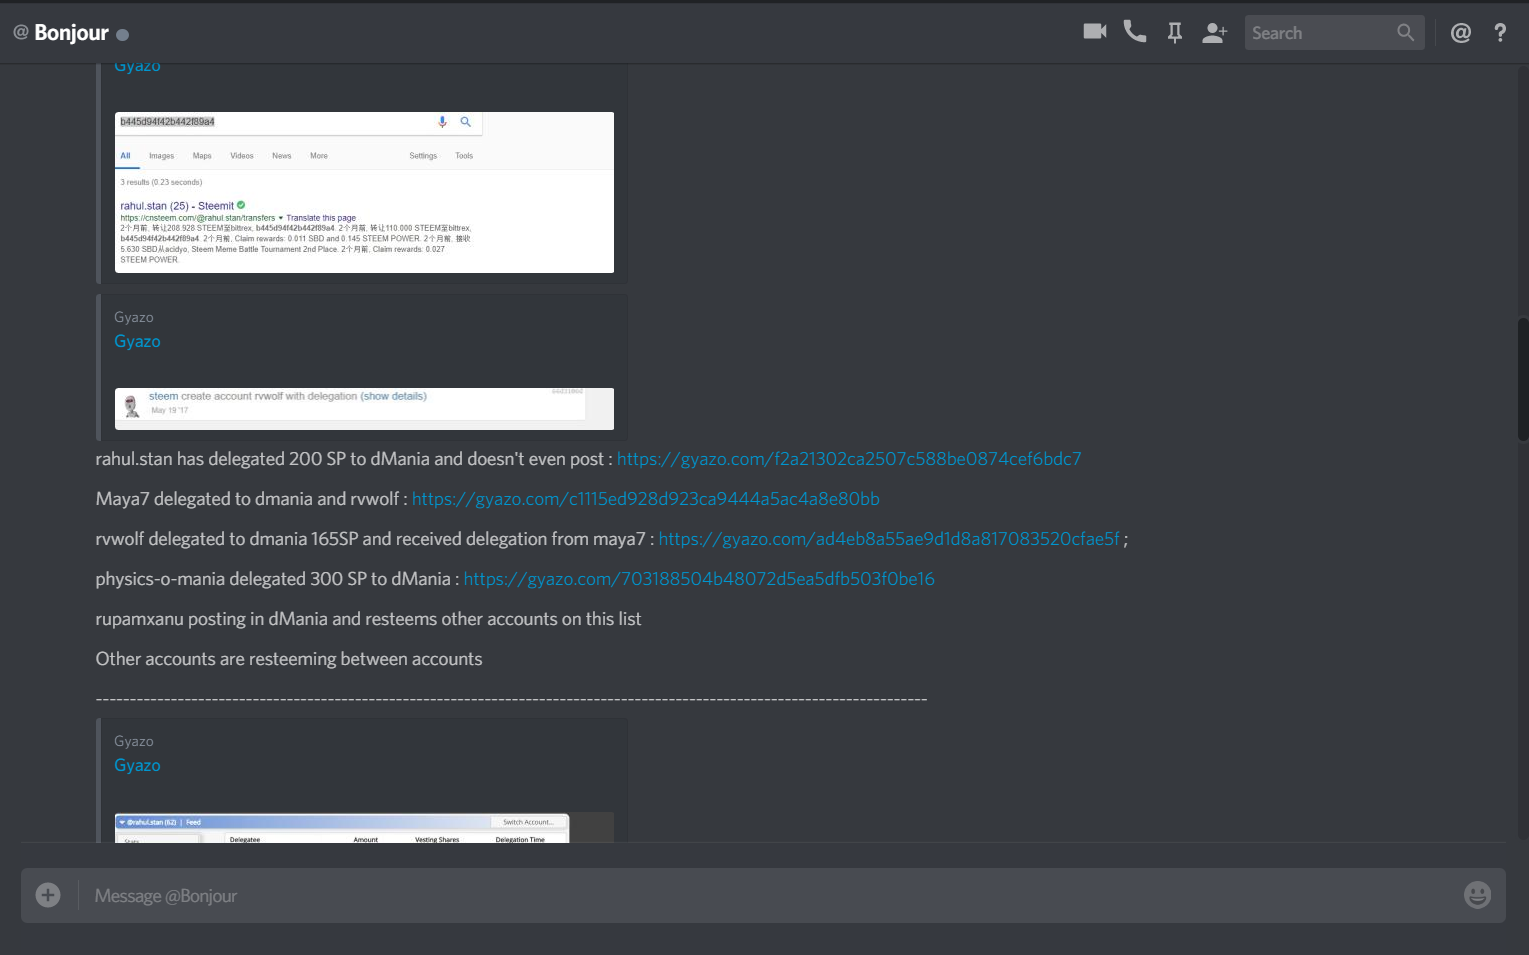Open recent mentions with the @ icon
Screen dimensions: 1529x955
[1460, 32]
